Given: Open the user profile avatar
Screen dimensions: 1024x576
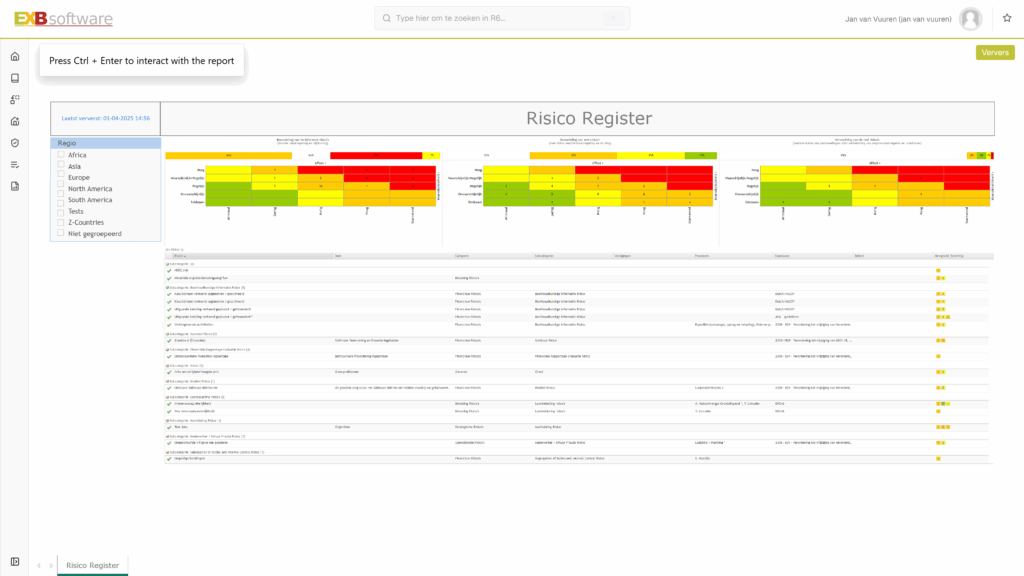Looking at the screenshot, I should coord(970,18).
